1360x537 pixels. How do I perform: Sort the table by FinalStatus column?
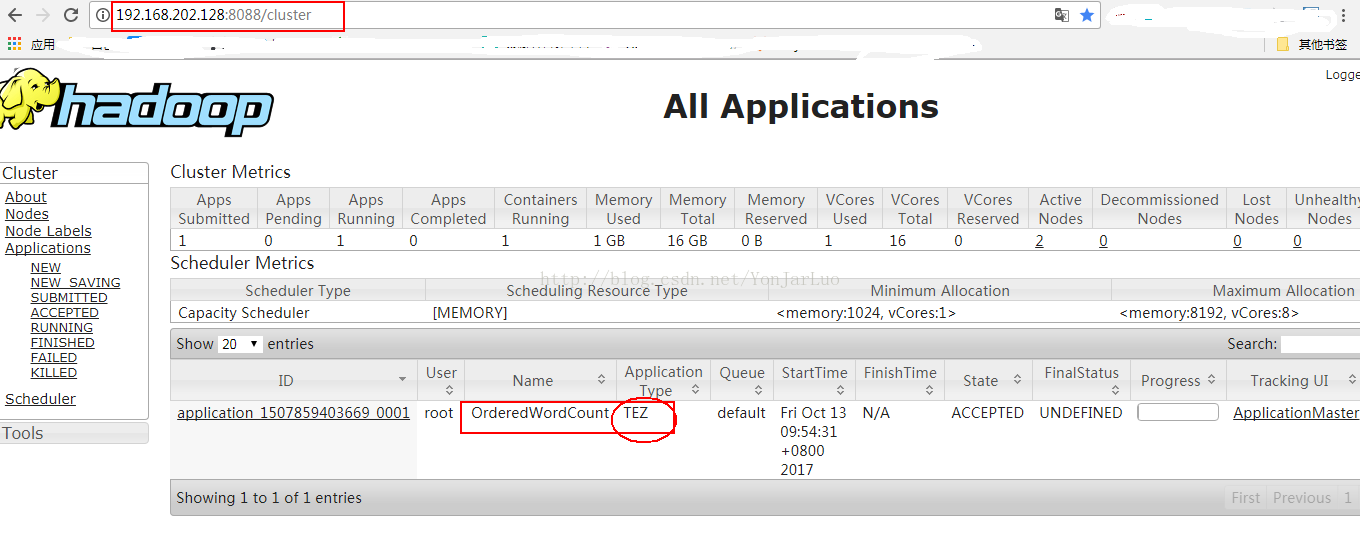pos(1082,381)
